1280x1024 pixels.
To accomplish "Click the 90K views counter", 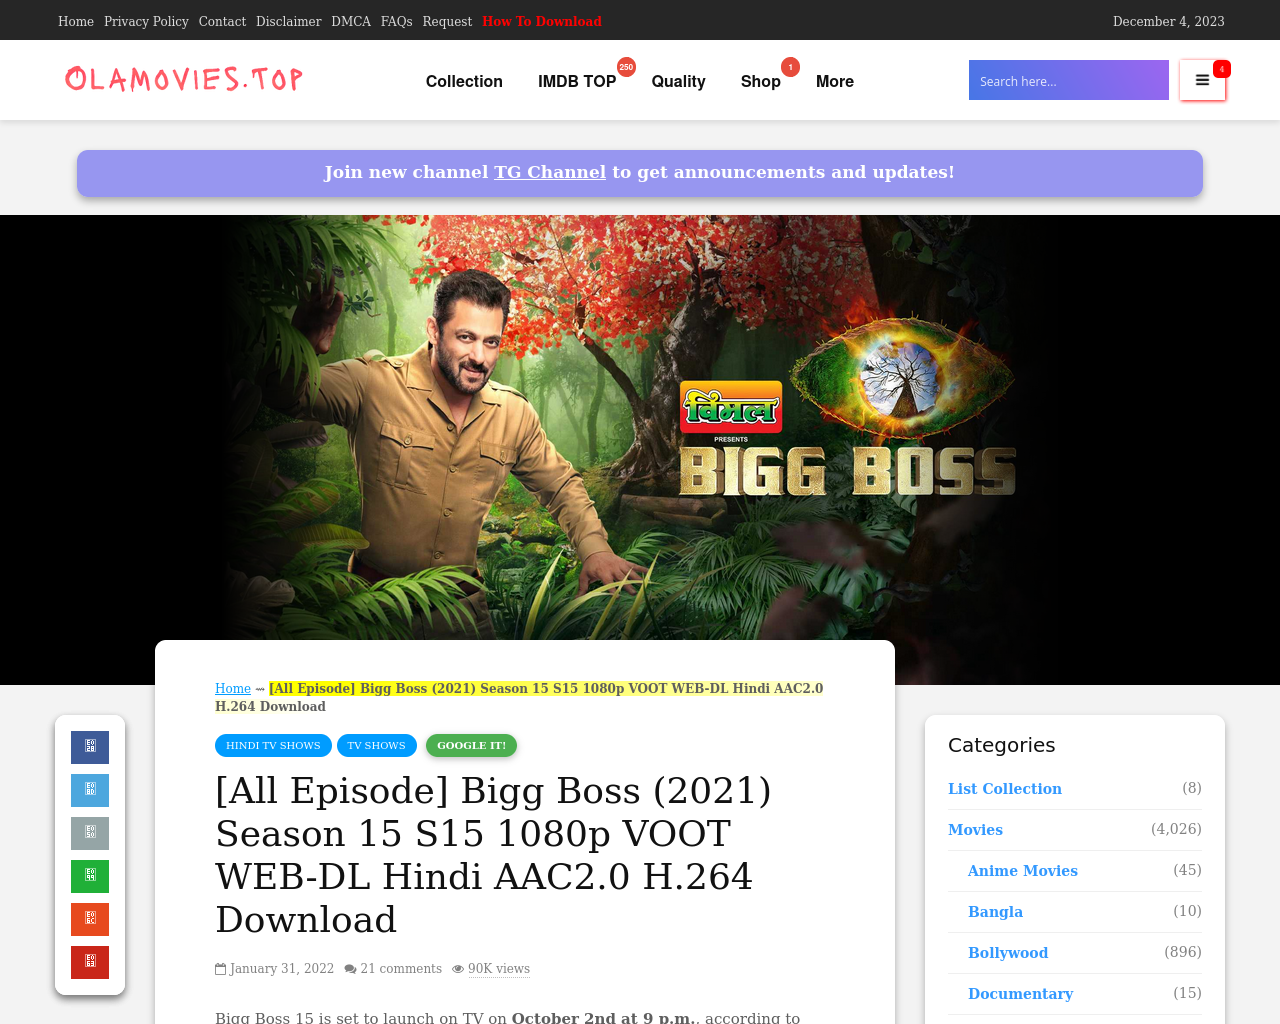I will (499, 969).
